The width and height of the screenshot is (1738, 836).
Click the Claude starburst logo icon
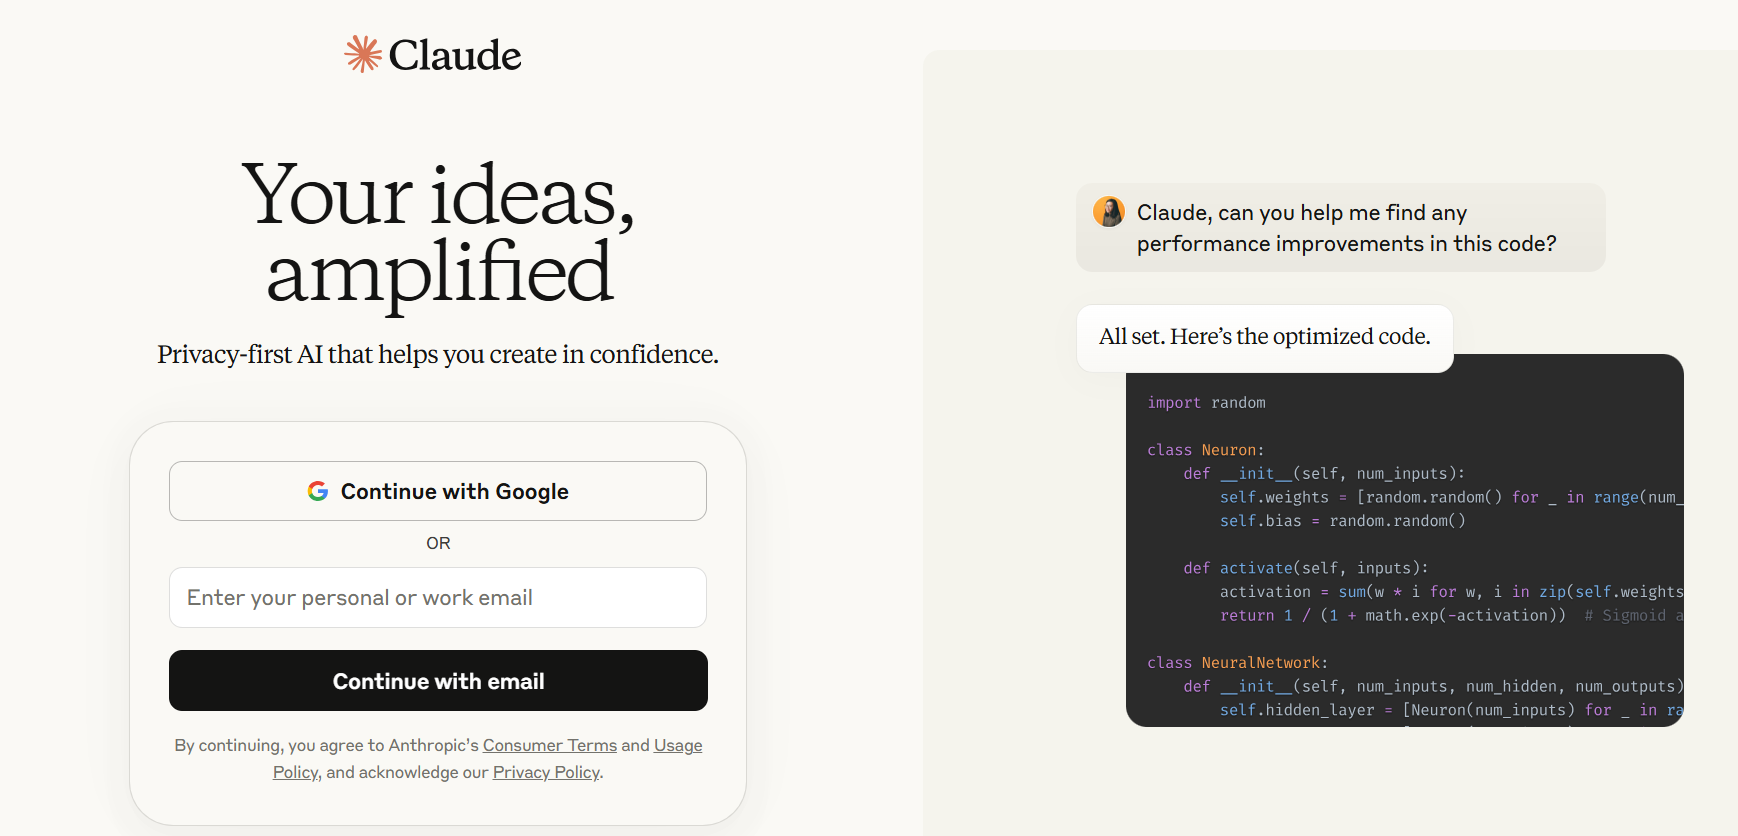click(363, 54)
